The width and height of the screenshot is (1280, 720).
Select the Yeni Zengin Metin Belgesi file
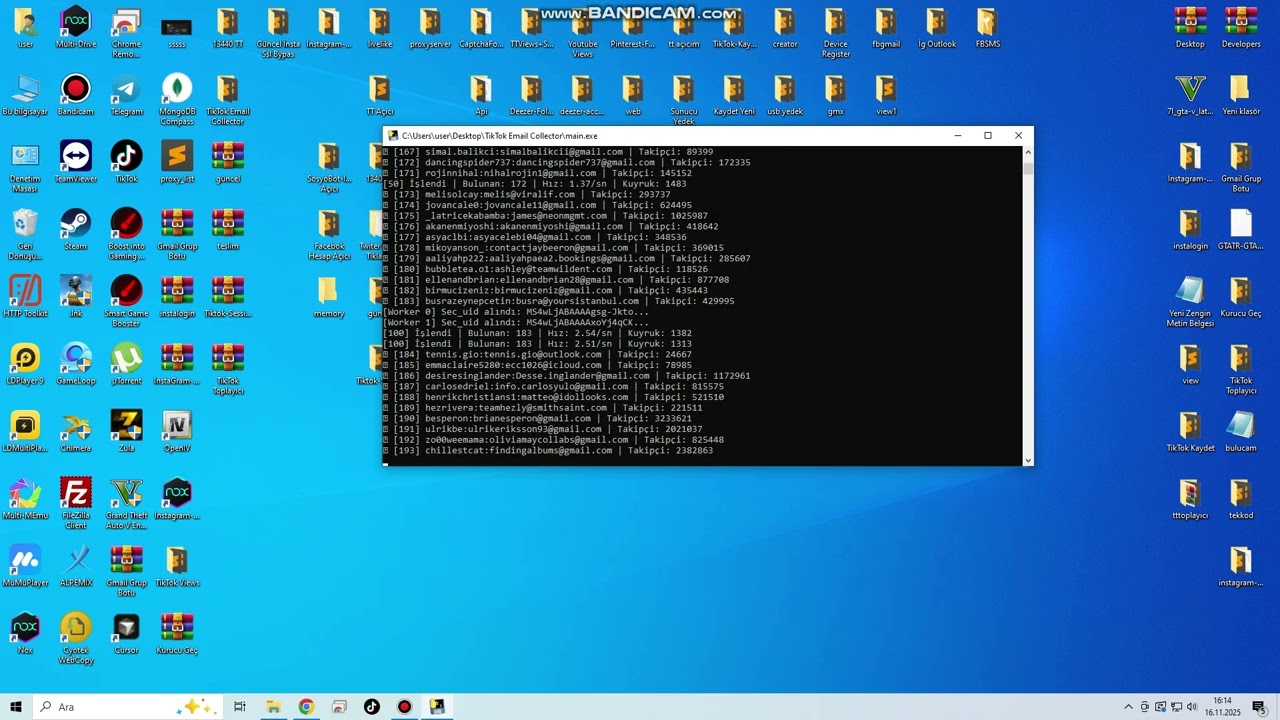tap(1190, 302)
